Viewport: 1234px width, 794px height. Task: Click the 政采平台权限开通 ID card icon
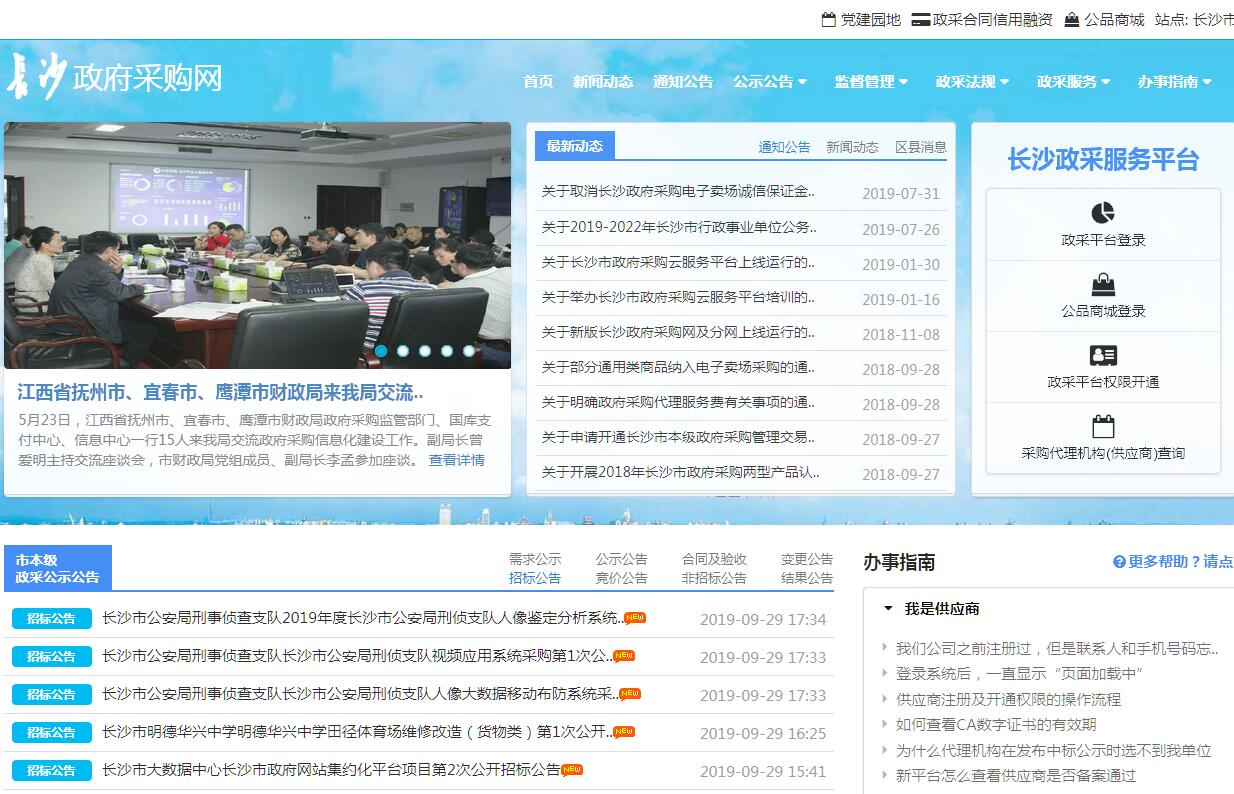(1103, 356)
